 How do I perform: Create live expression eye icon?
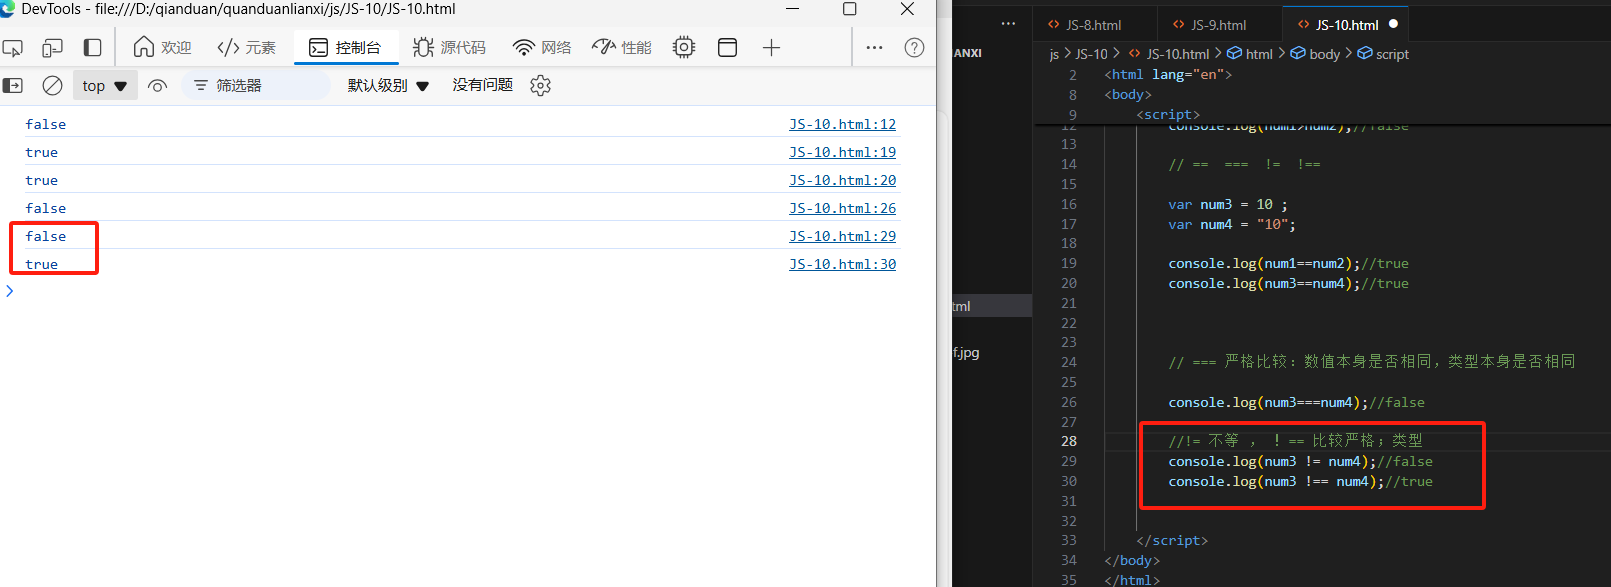click(x=157, y=86)
